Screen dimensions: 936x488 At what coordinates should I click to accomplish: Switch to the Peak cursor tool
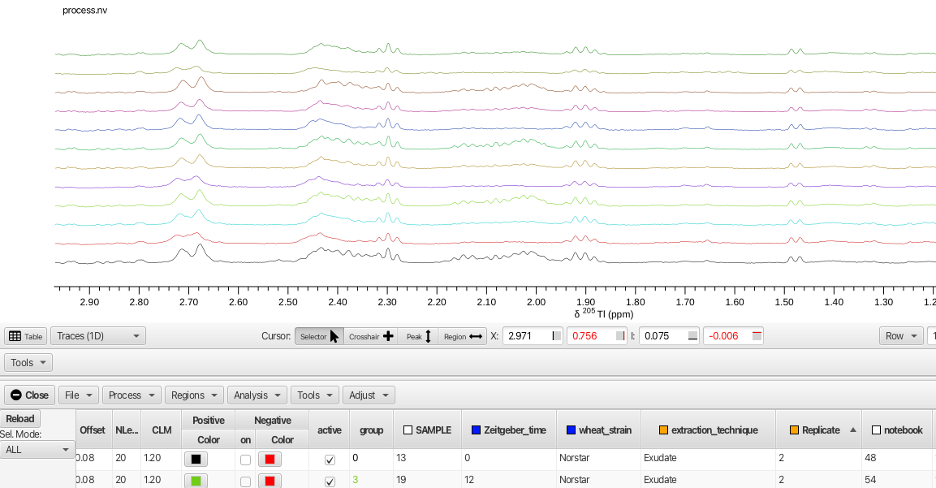pos(418,336)
